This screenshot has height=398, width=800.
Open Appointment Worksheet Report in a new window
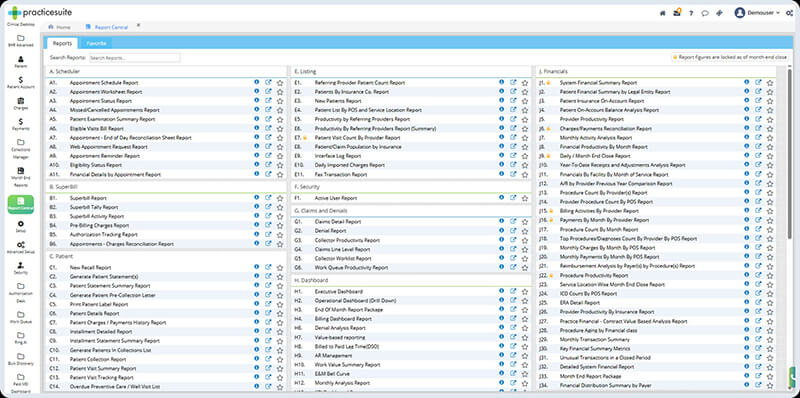(268, 91)
